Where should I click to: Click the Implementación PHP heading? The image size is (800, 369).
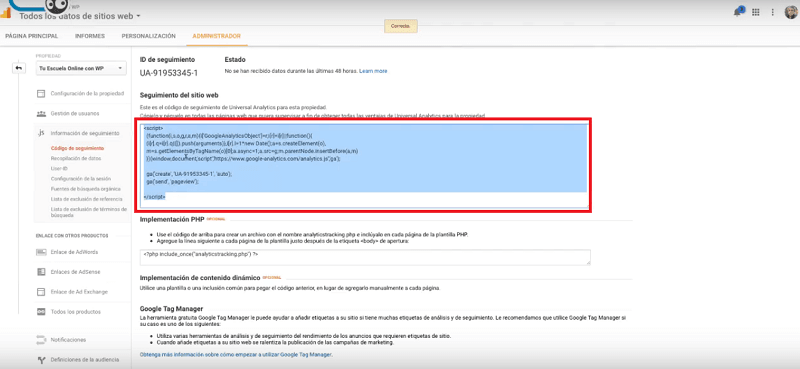[172, 219]
